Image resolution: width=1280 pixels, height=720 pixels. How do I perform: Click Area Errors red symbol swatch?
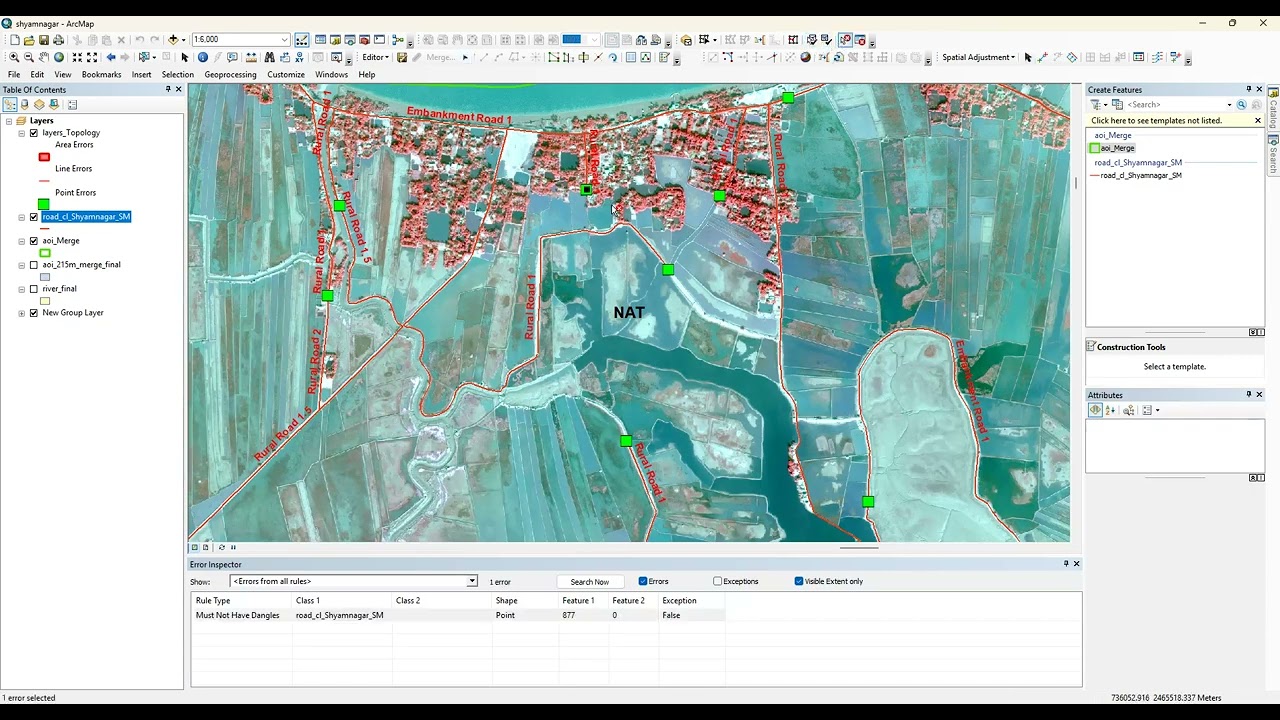tap(44, 157)
